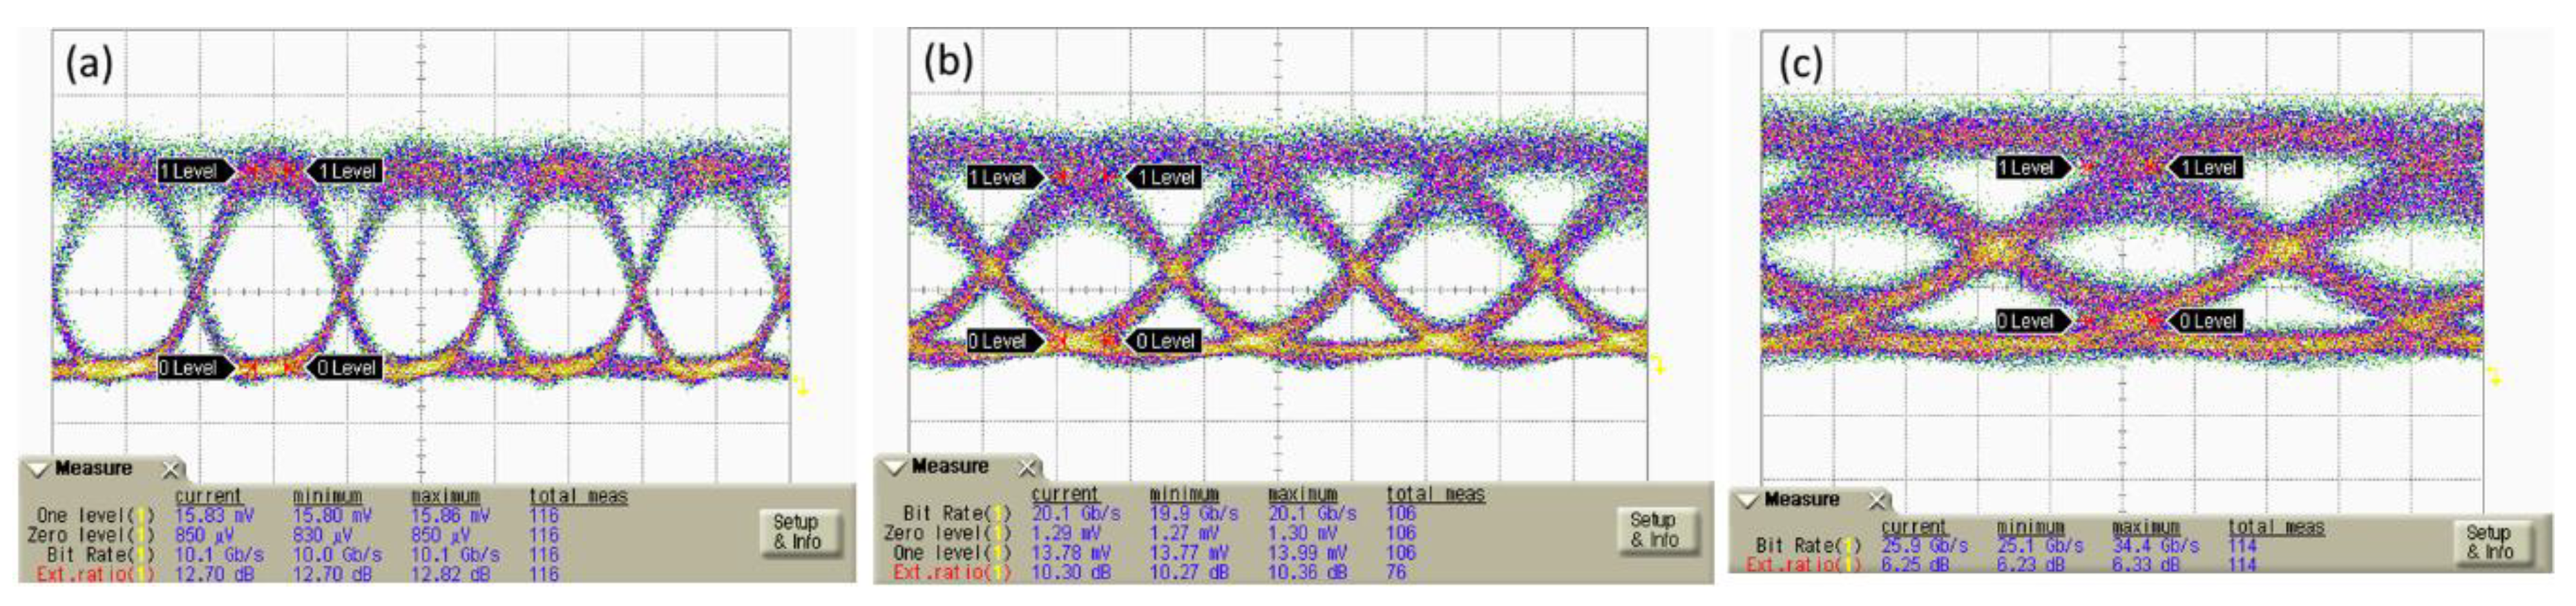
Task: Click the 'Bit Rate' row label in panel (a)
Action: click(100, 554)
